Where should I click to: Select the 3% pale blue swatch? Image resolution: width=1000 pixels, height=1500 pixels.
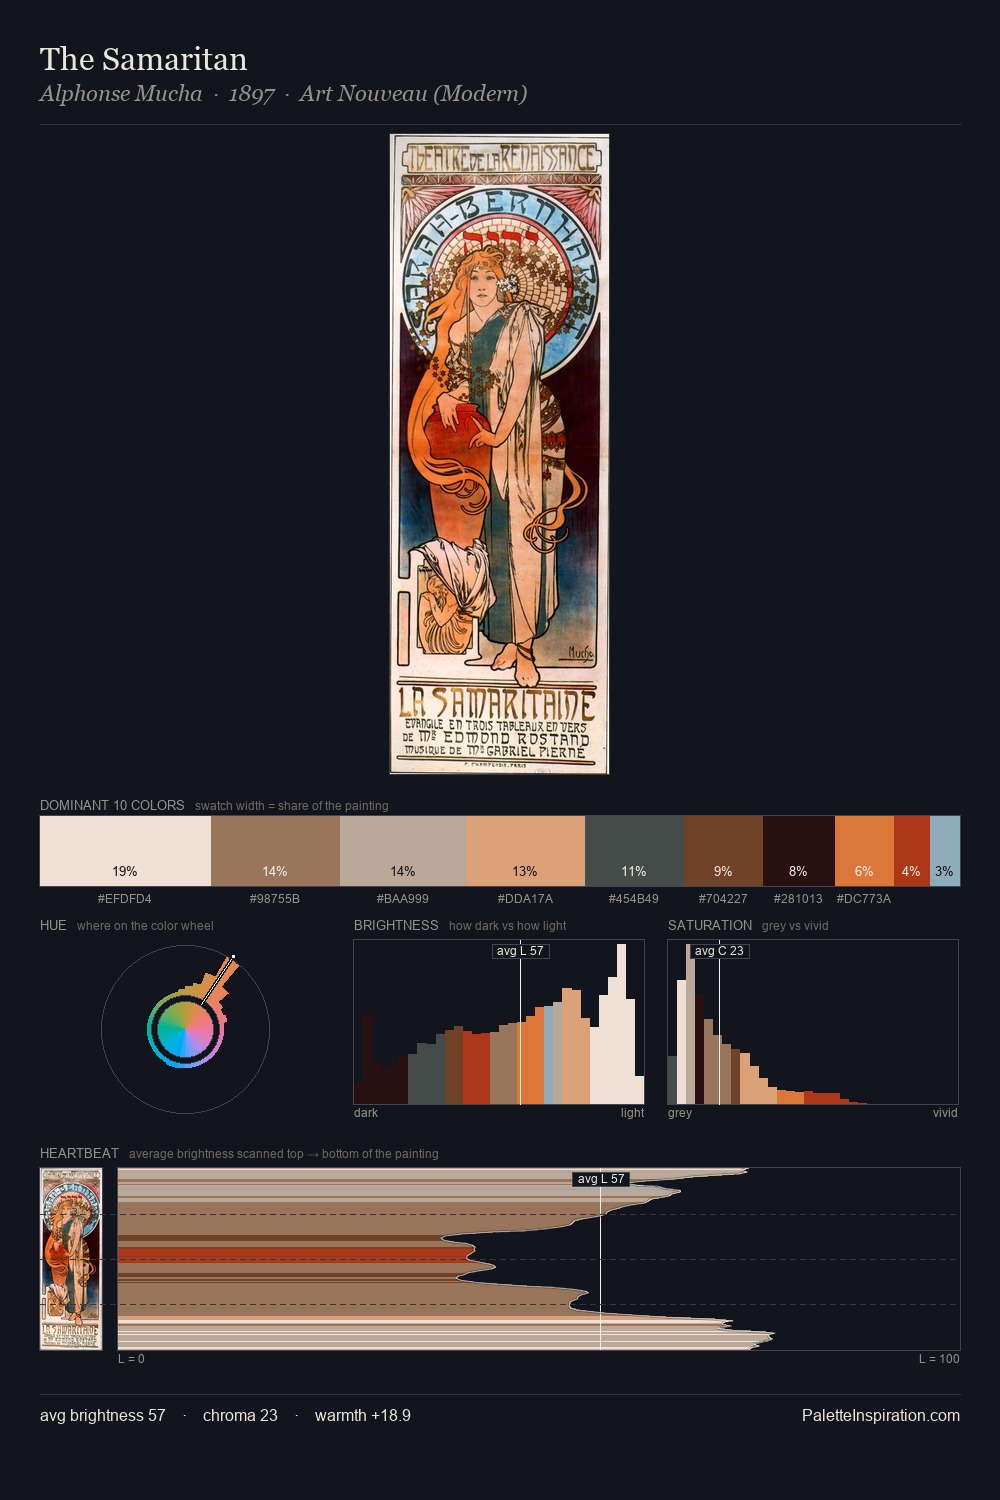(945, 851)
